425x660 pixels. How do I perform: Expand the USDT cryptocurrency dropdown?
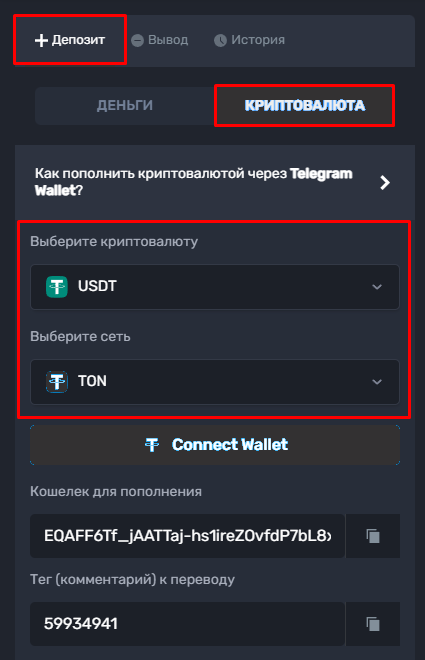click(x=215, y=287)
